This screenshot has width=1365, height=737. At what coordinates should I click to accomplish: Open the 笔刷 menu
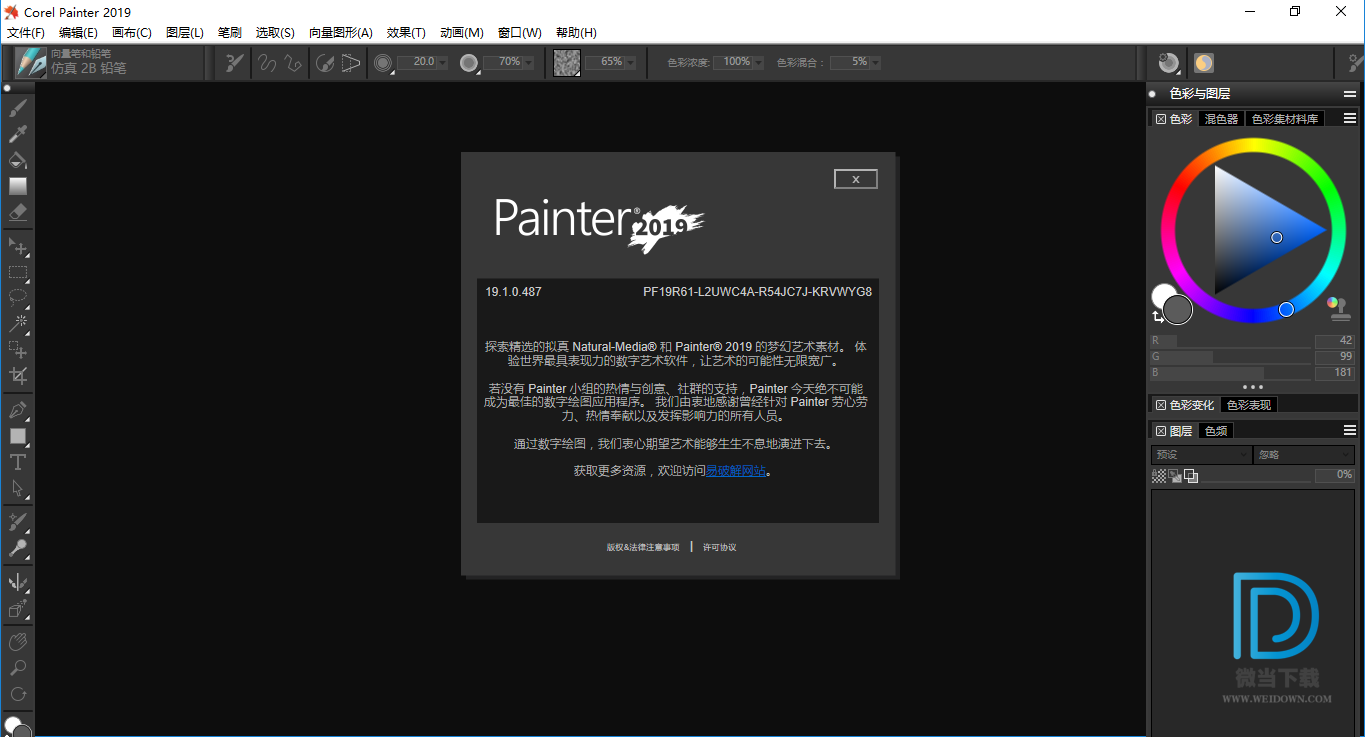[230, 33]
